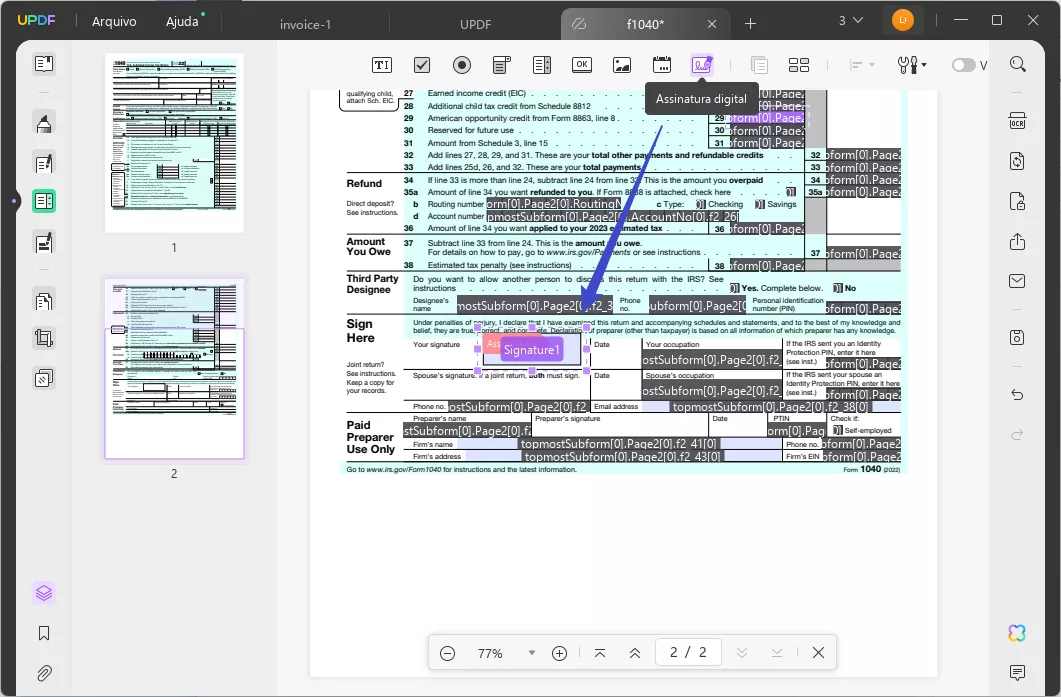Click the form field grid arrangement icon
The width and height of the screenshot is (1061, 697).
pos(799,65)
